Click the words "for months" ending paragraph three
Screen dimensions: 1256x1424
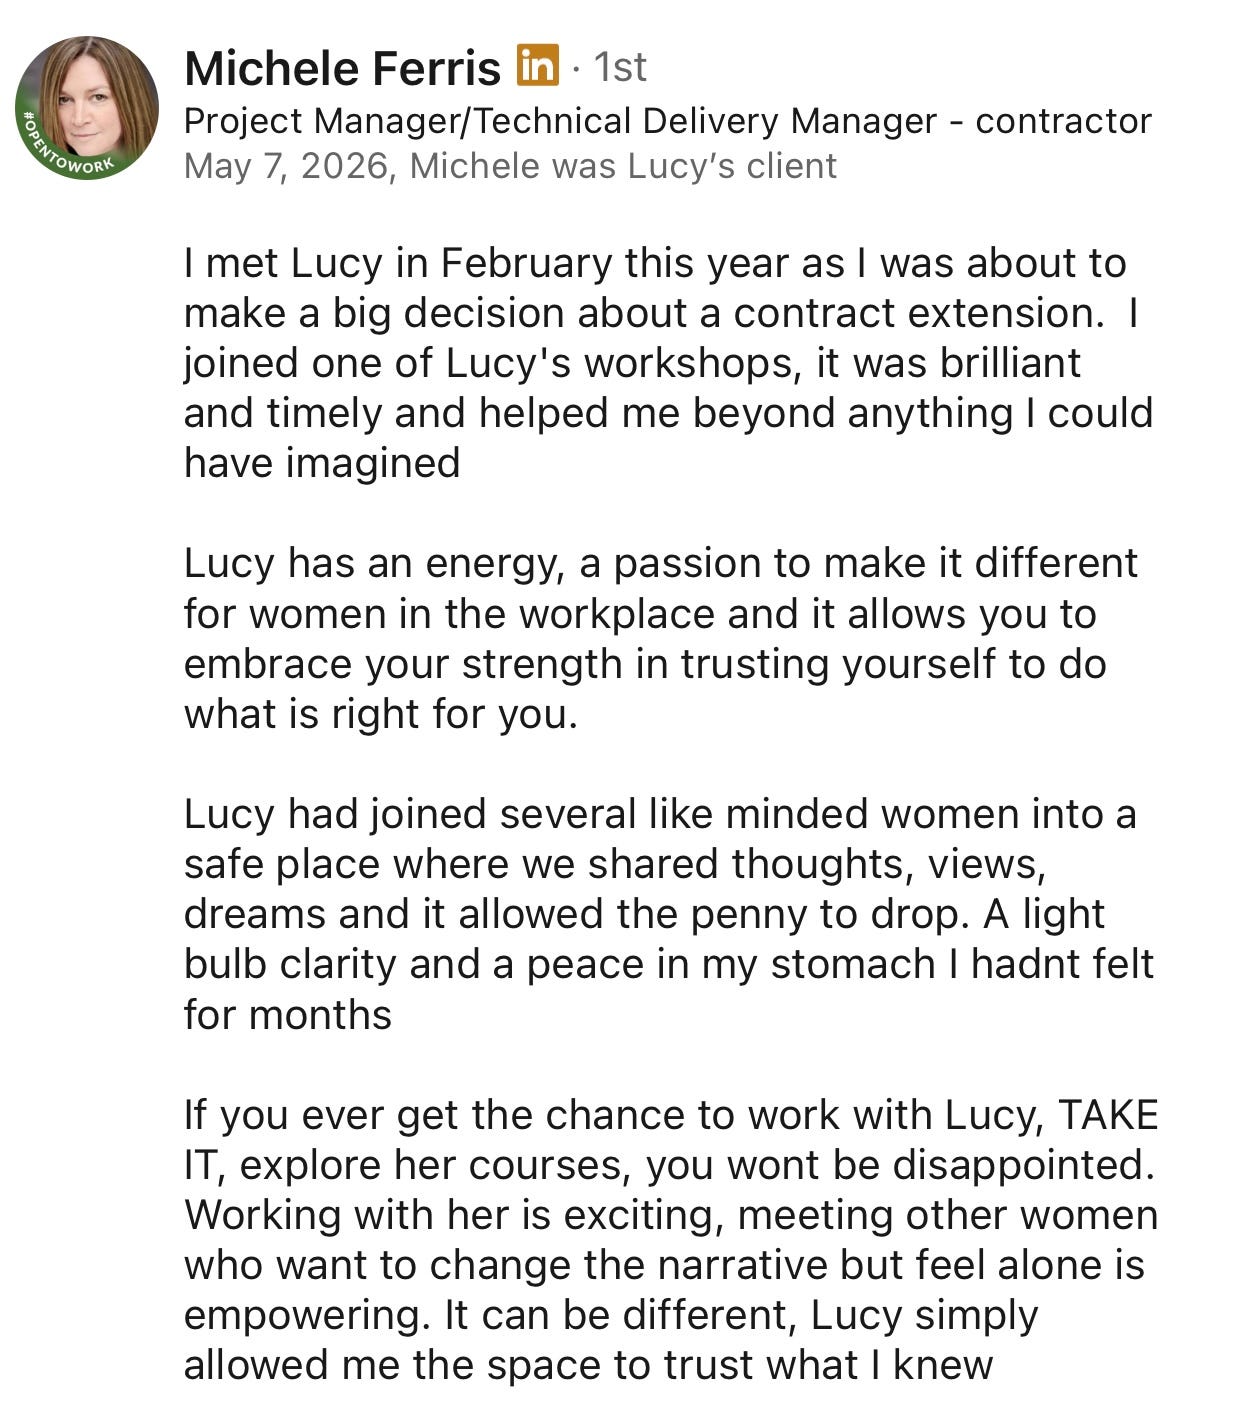[288, 1015]
